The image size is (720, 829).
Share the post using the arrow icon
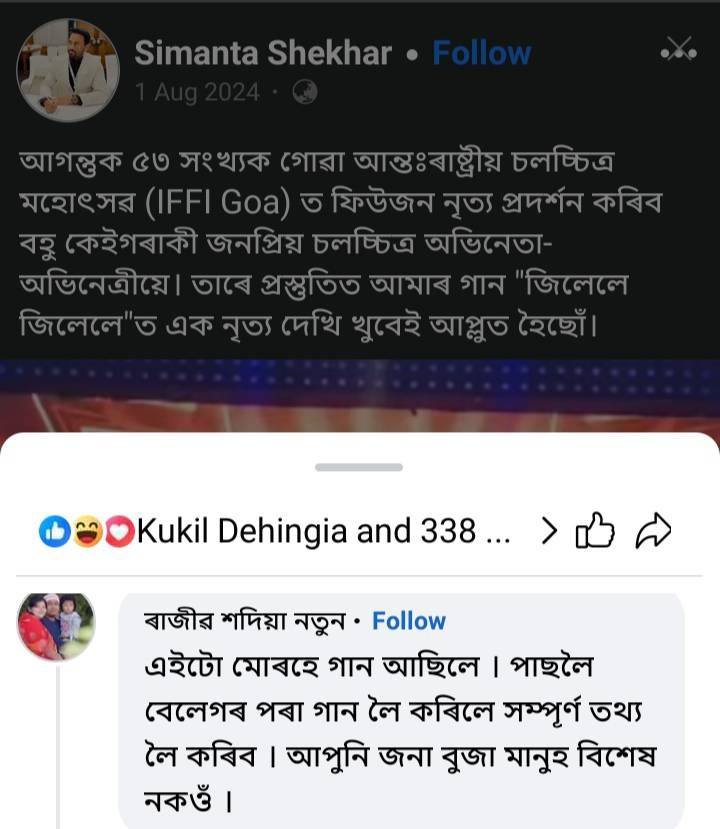[x=653, y=530]
